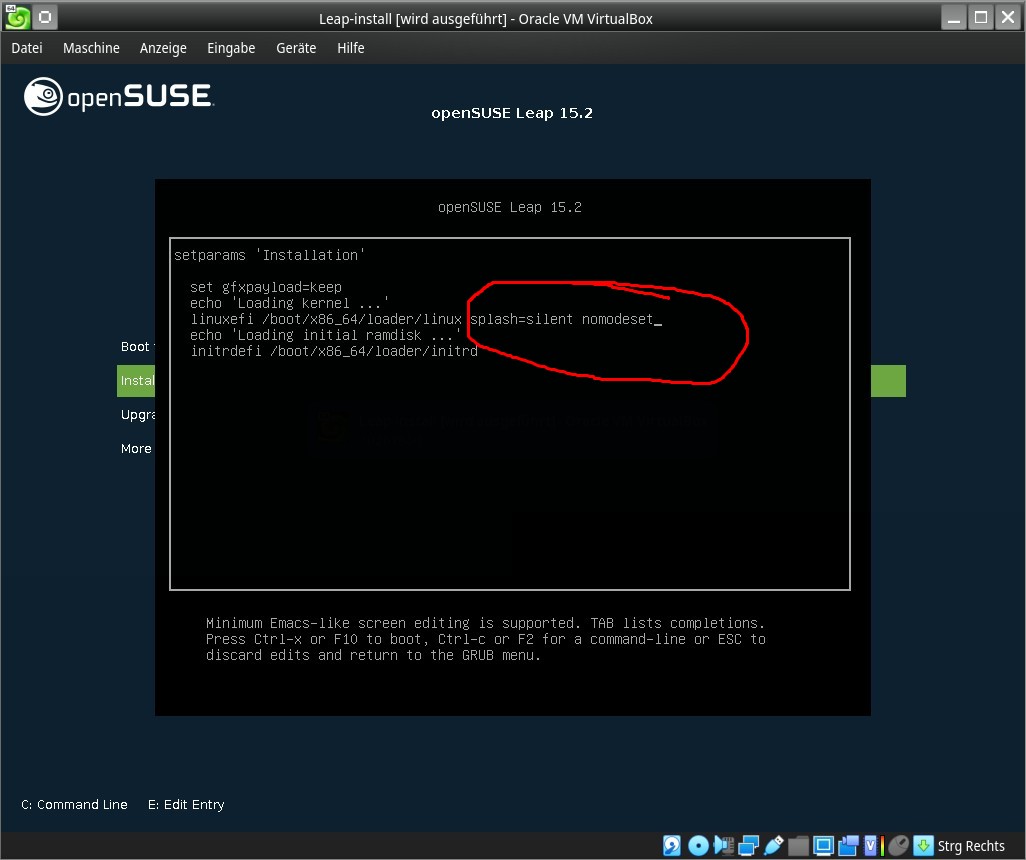Viewport: 1026px width, 860px height.
Task: Maximize the VirtualBox window
Action: click(x=981, y=17)
